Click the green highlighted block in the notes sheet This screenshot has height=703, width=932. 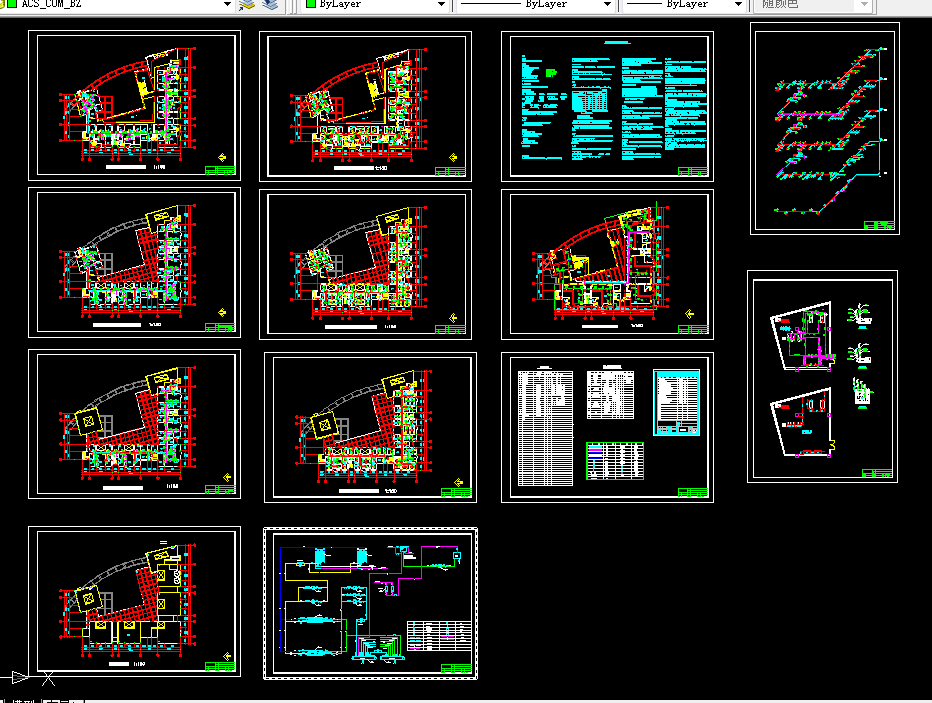click(551, 72)
